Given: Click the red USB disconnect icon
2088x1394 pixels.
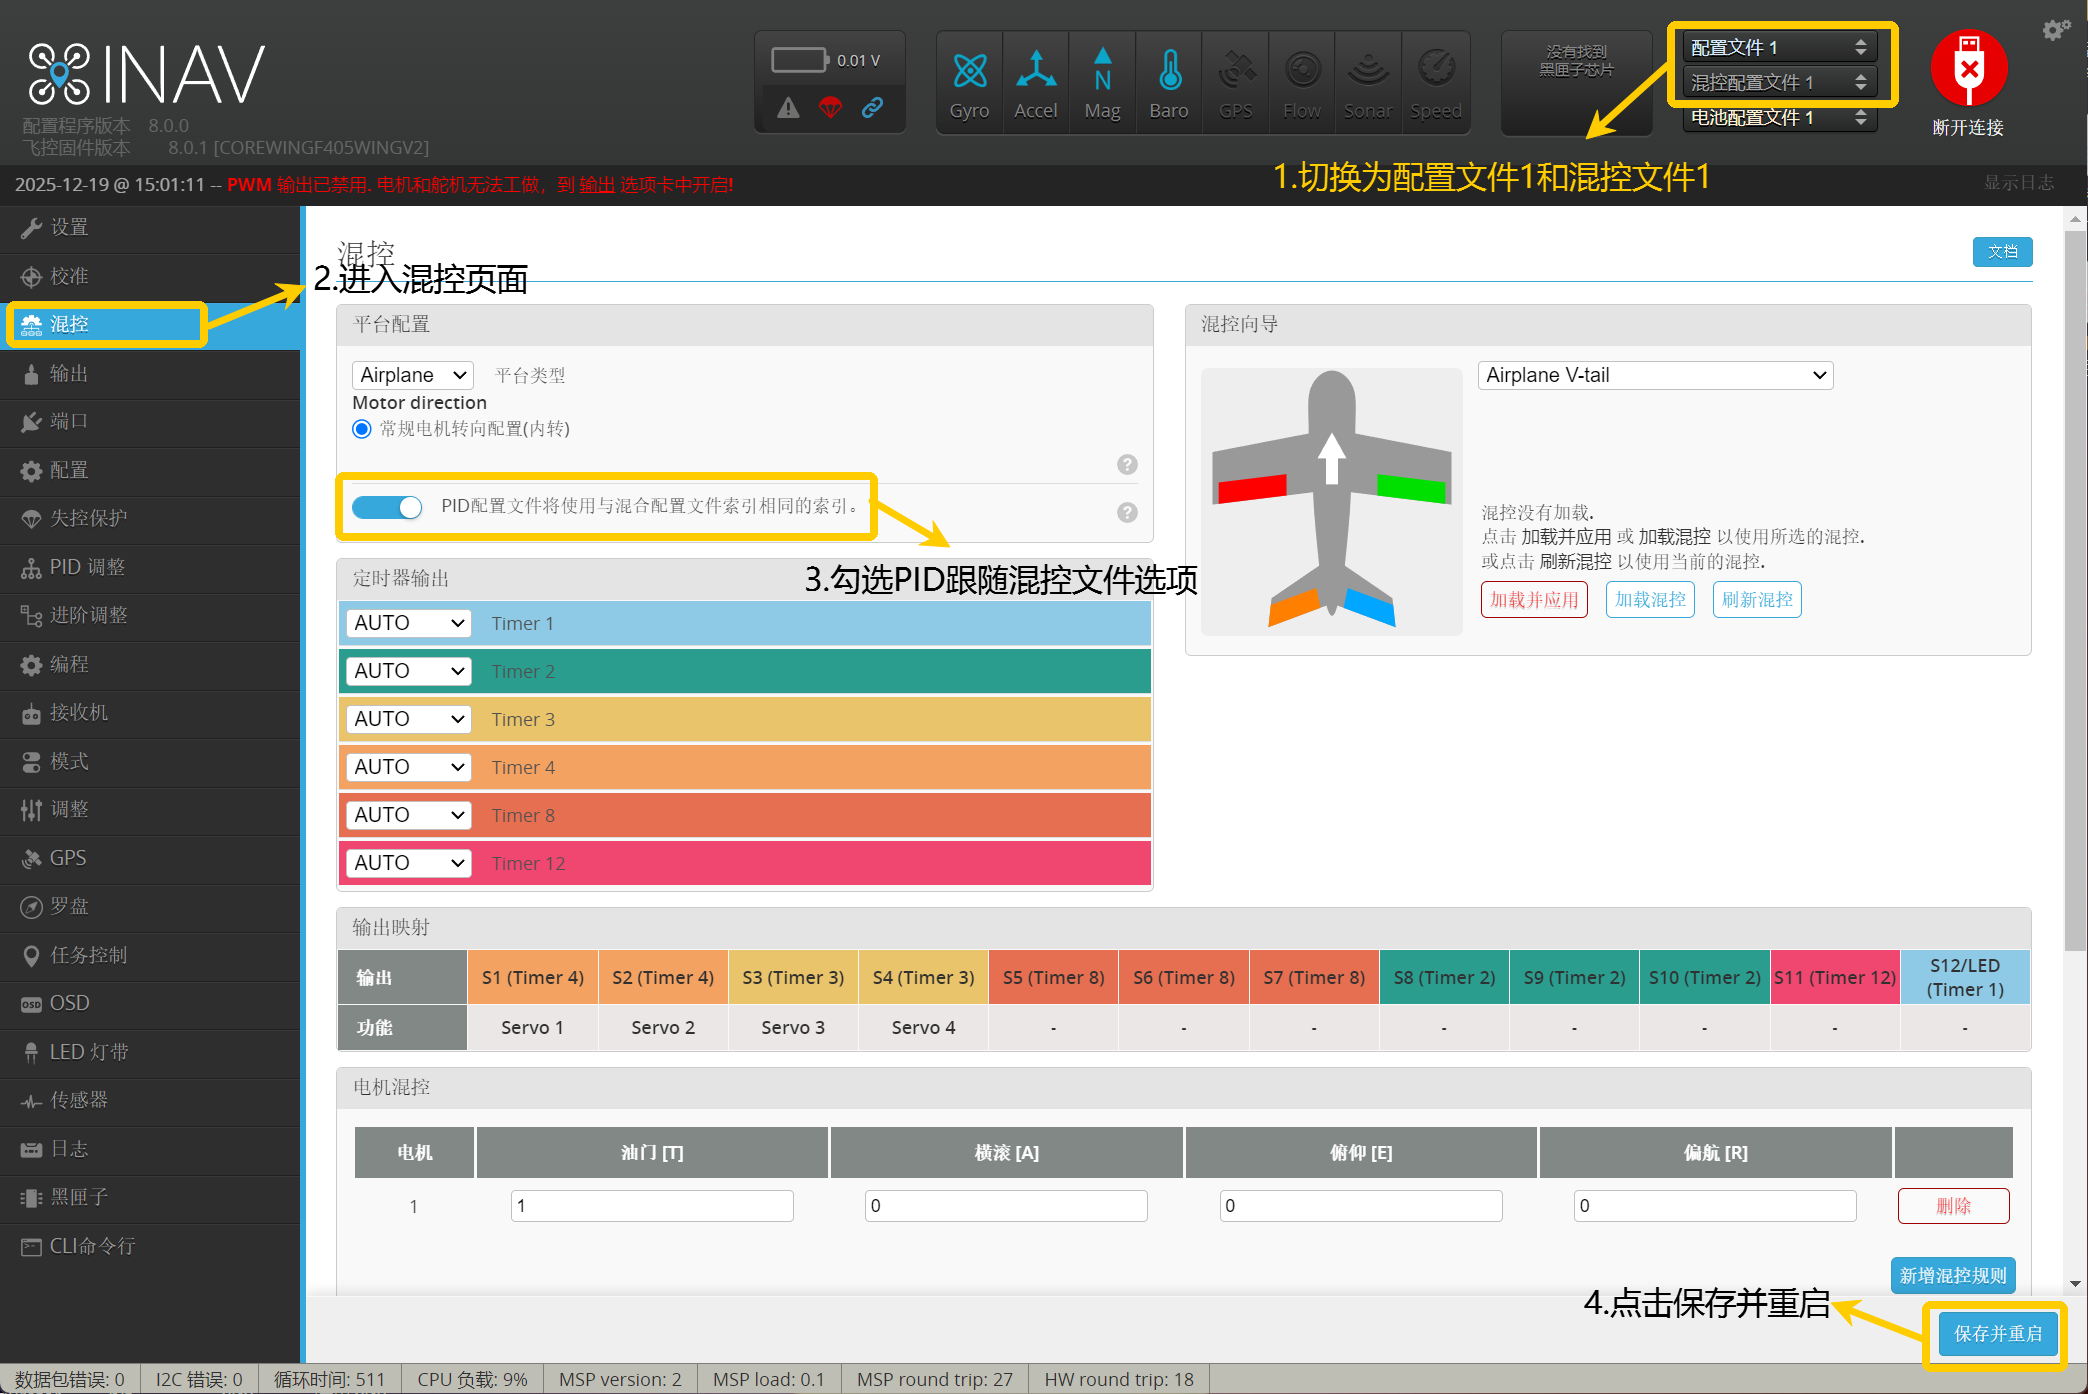Looking at the screenshot, I should (x=1968, y=69).
